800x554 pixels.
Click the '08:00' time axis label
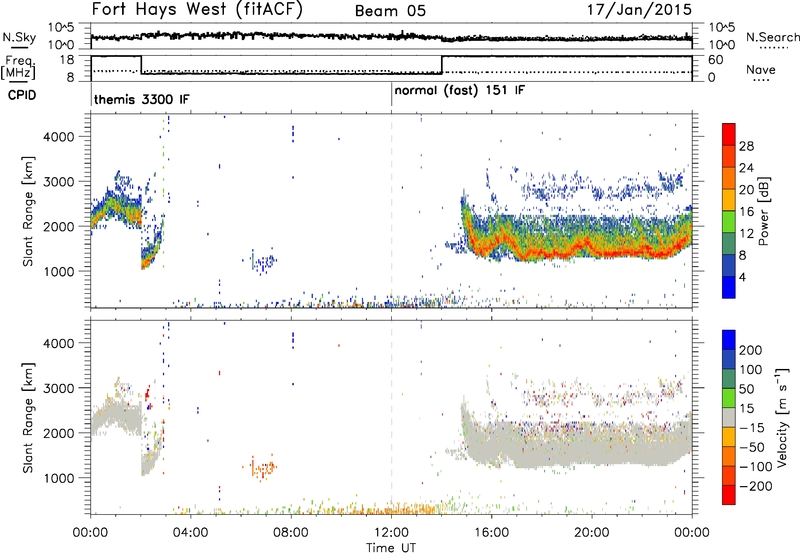click(x=291, y=533)
